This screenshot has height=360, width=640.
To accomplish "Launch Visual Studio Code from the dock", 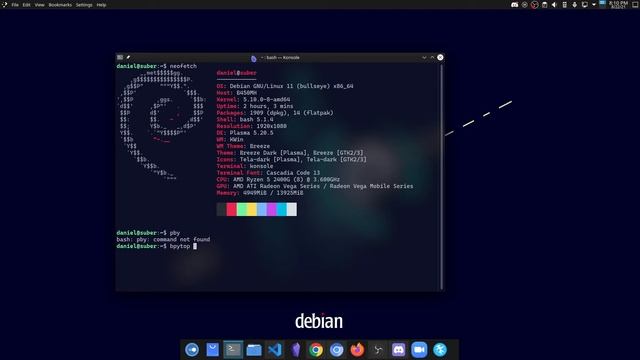I will click(275, 350).
